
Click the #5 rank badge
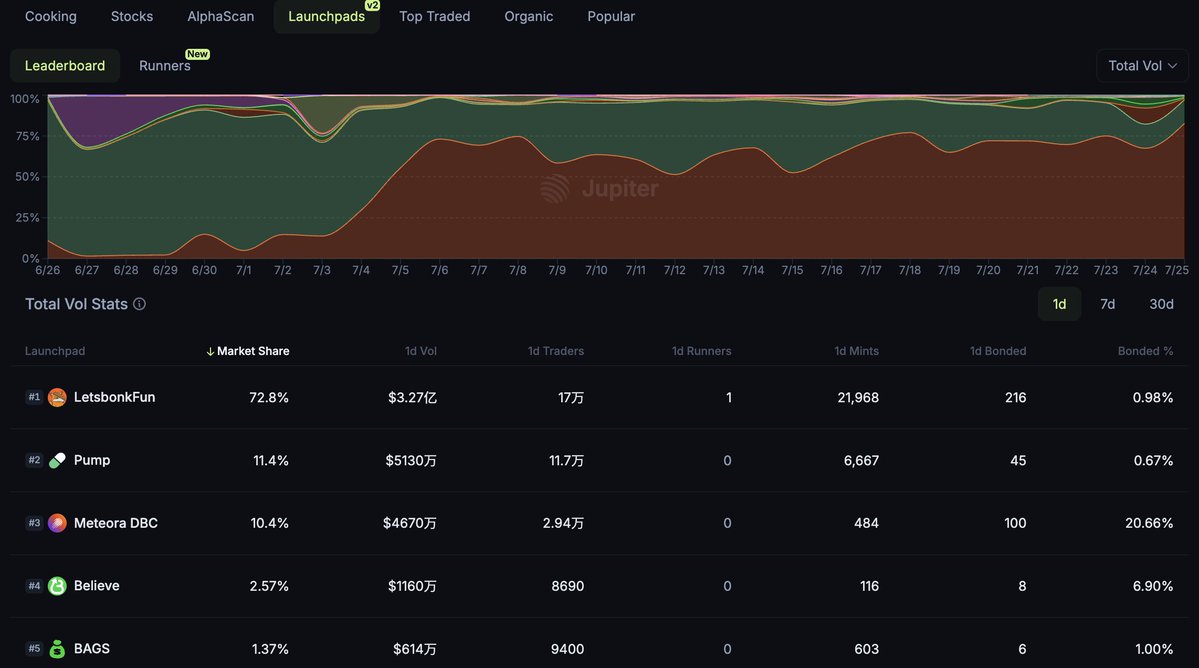point(34,649)
